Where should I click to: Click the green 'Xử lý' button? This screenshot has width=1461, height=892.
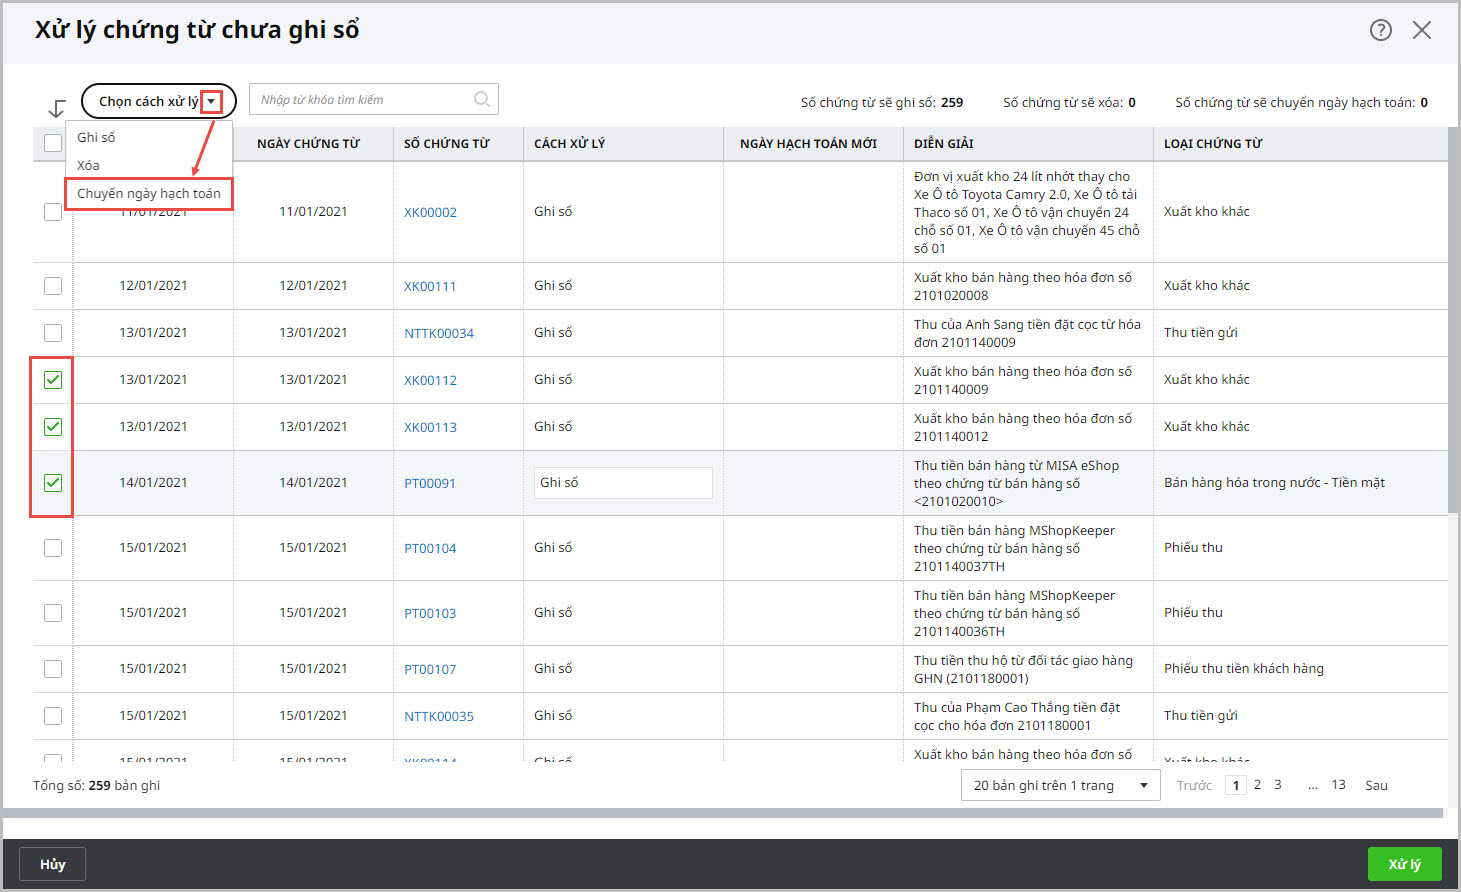[x=1404, y=864]
